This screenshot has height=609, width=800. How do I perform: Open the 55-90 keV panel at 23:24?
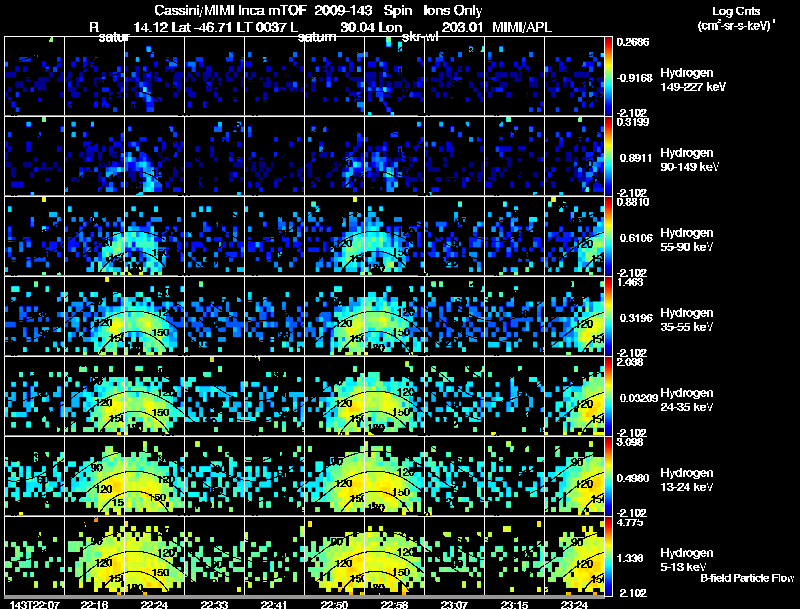(574, 236)
